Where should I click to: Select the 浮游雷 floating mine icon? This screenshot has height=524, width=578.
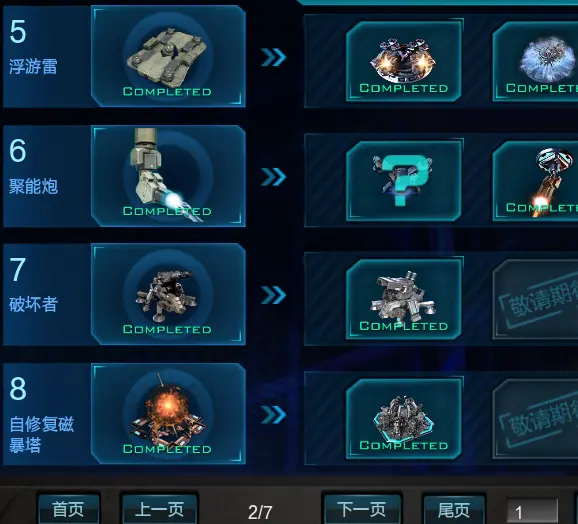(x=168, y=56)
